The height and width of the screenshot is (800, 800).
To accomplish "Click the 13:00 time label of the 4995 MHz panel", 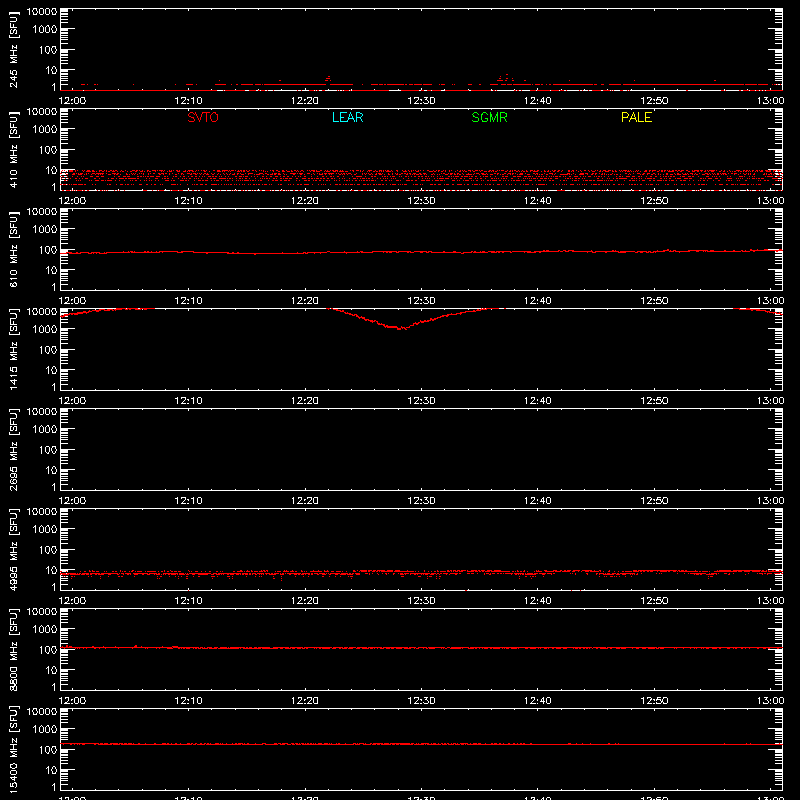I will pyautogui.click(x=770, y=601).
